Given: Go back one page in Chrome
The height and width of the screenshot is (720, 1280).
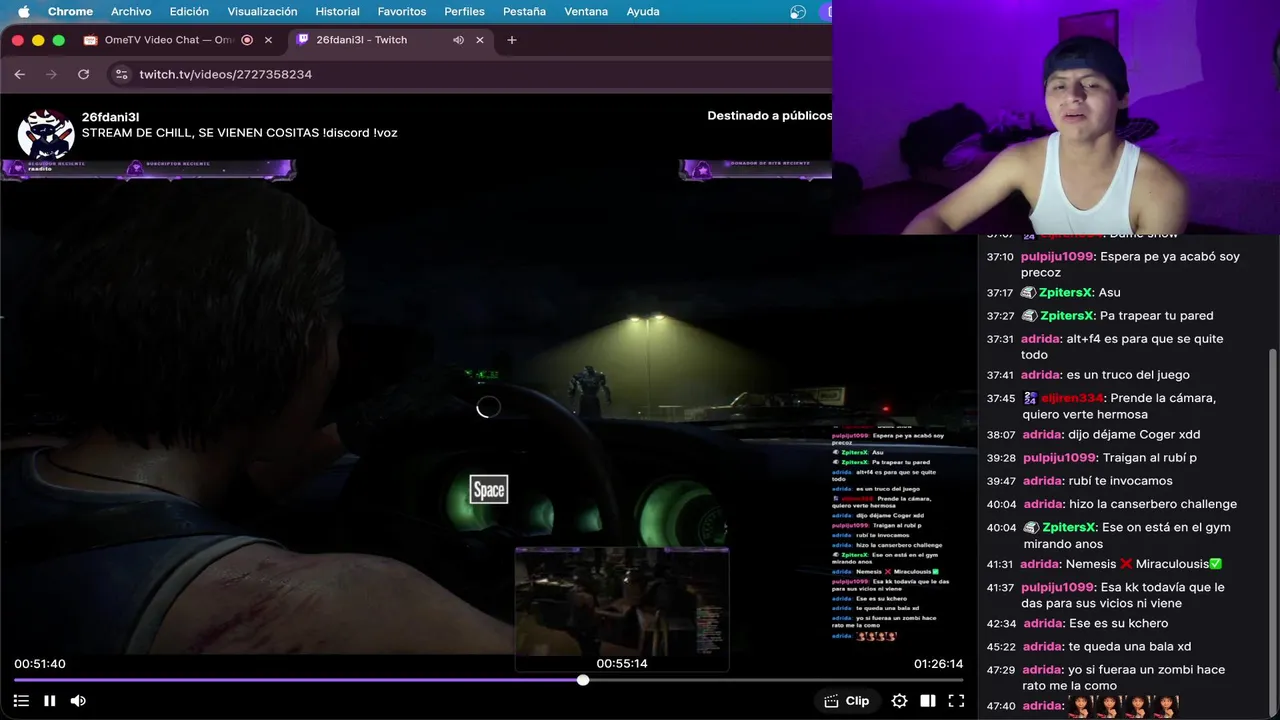Looking at the screenshot, I should pyautogui.click(x=19, y=74).
